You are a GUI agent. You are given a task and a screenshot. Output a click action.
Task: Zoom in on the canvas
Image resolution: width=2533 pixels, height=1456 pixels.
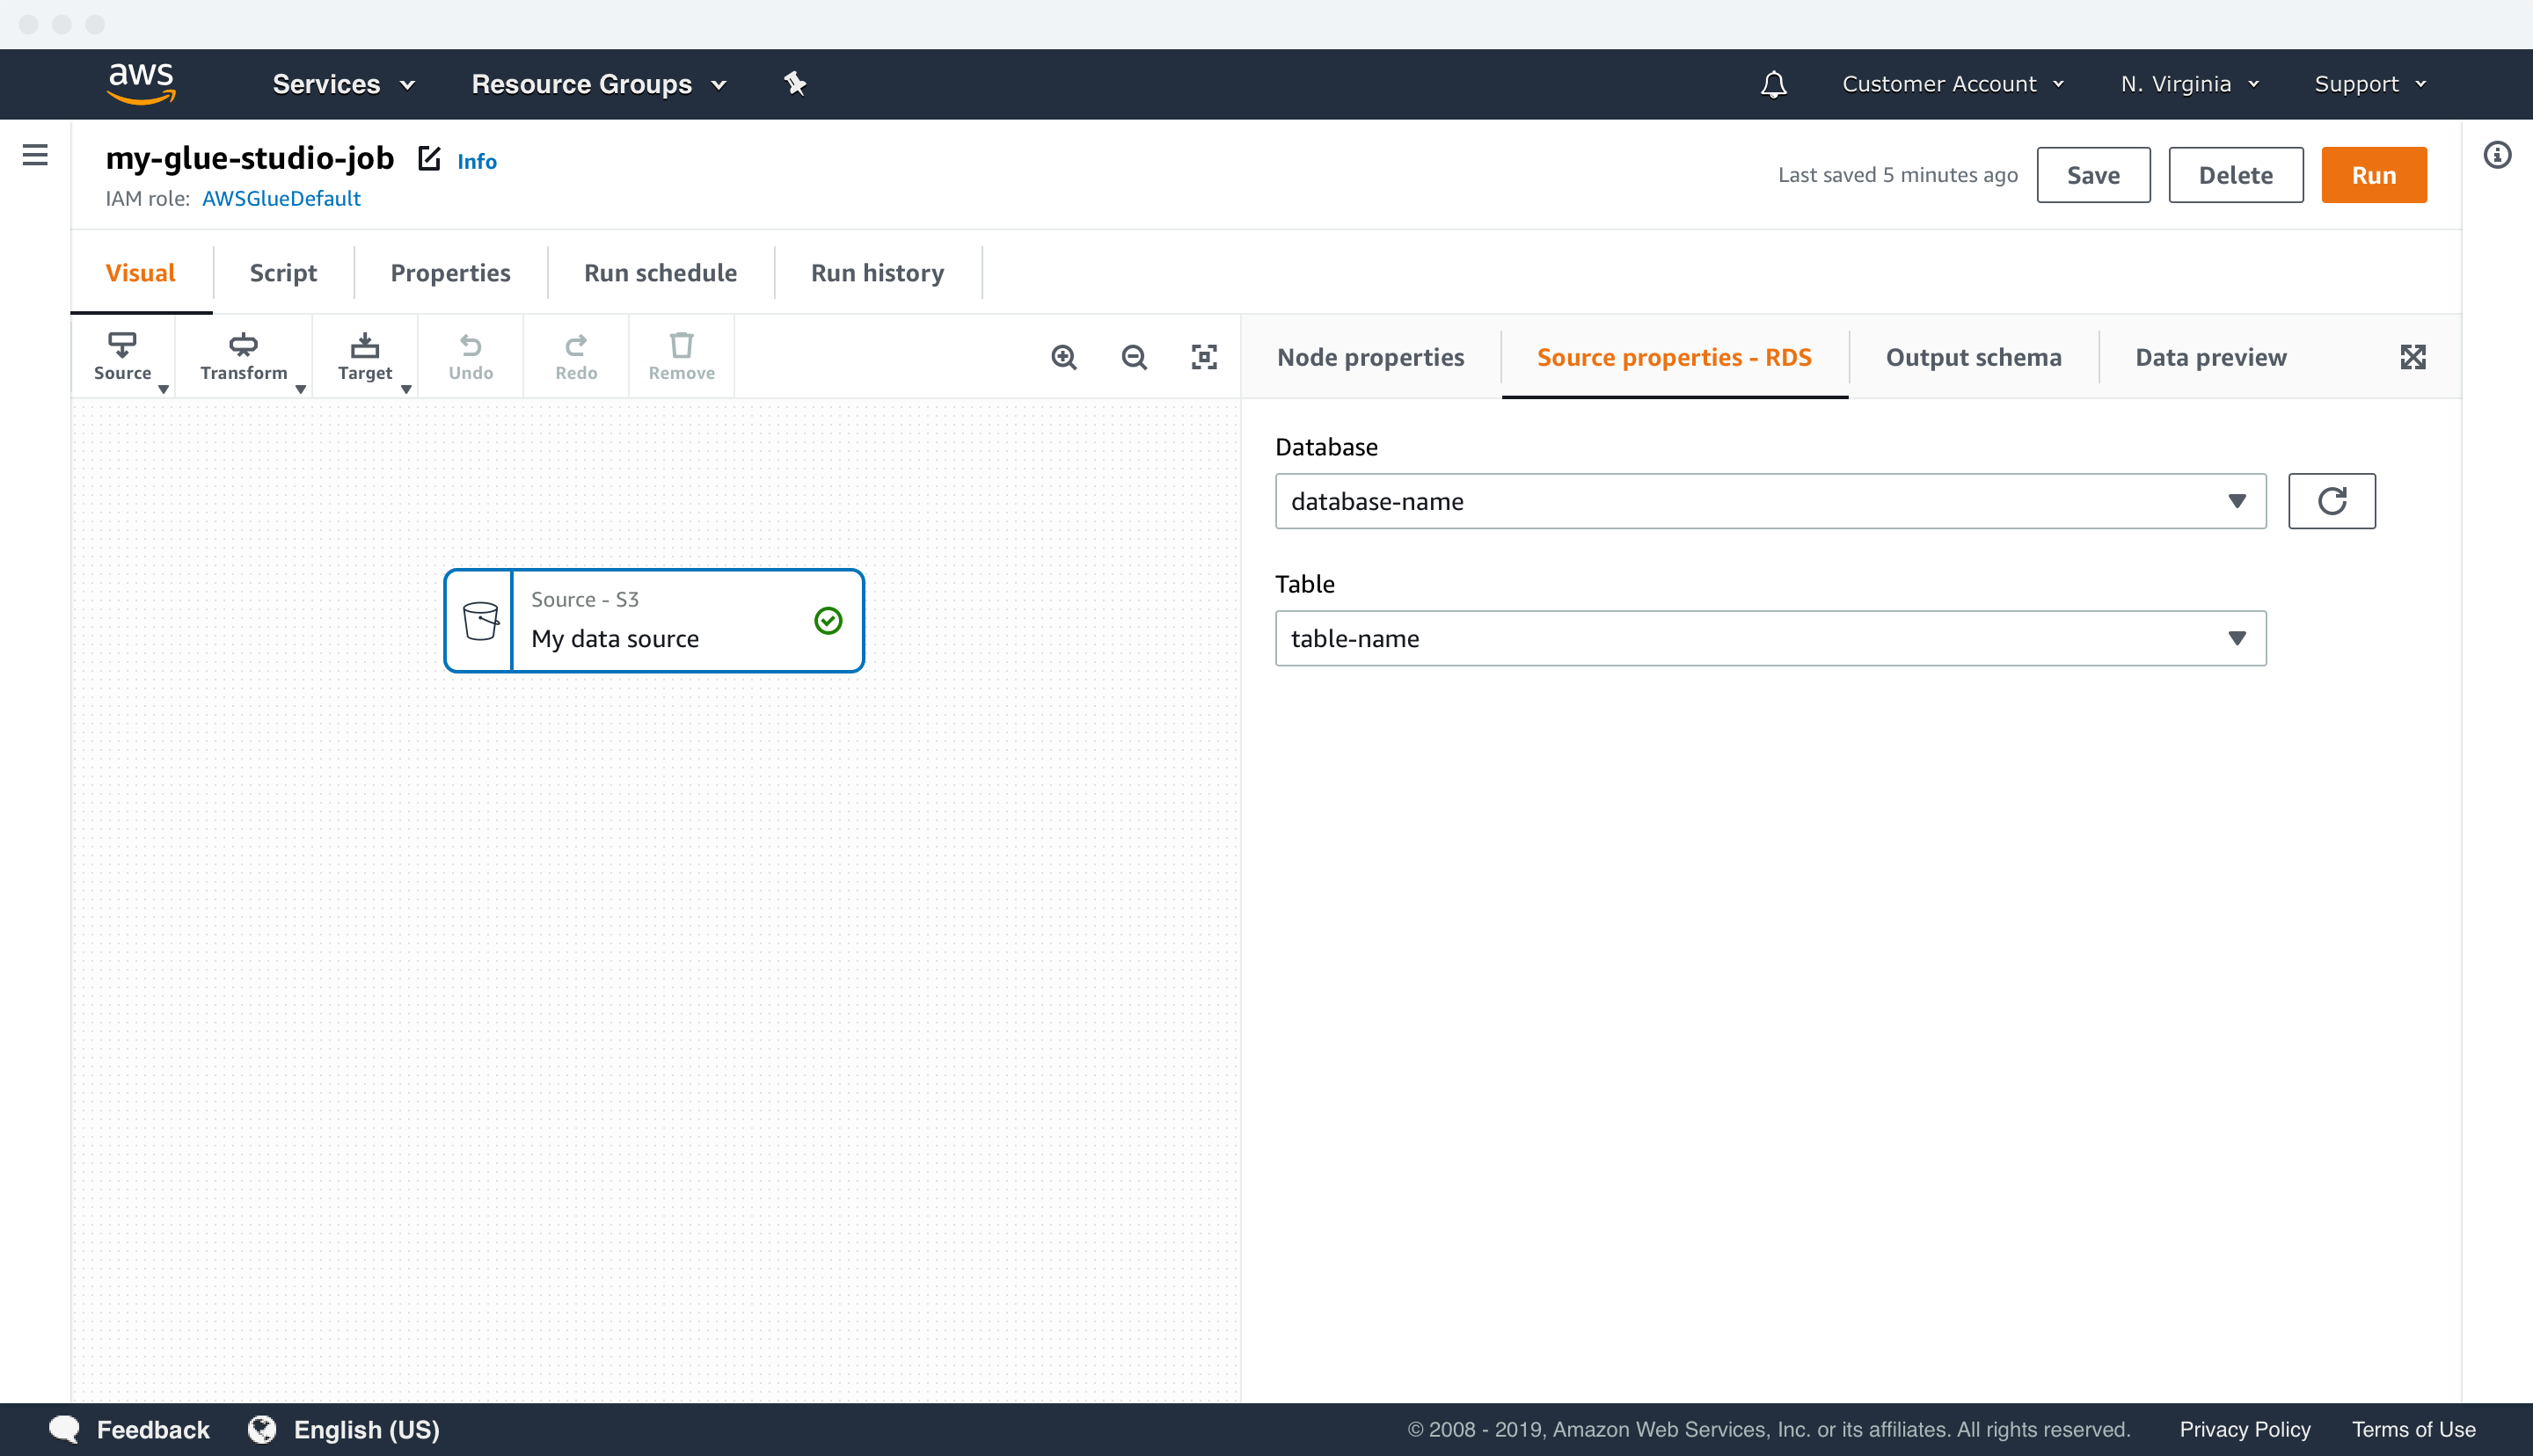(1064, 357)
